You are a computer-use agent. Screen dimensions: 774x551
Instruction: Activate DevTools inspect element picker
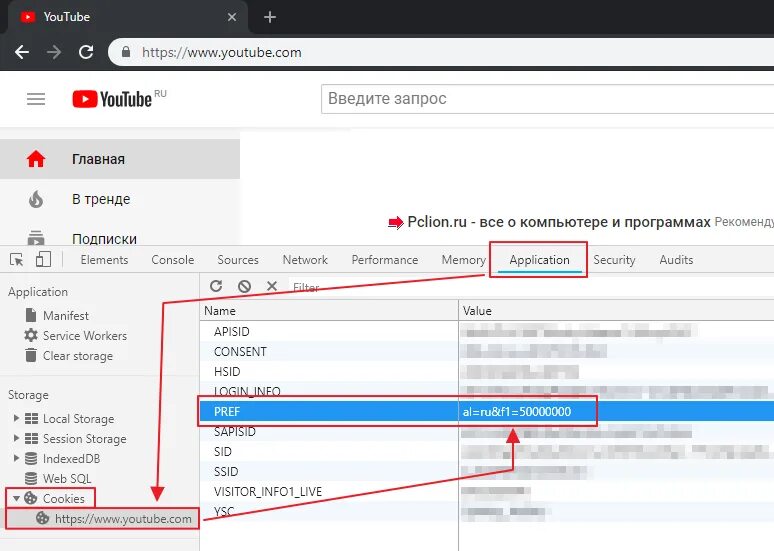(16, 260)
